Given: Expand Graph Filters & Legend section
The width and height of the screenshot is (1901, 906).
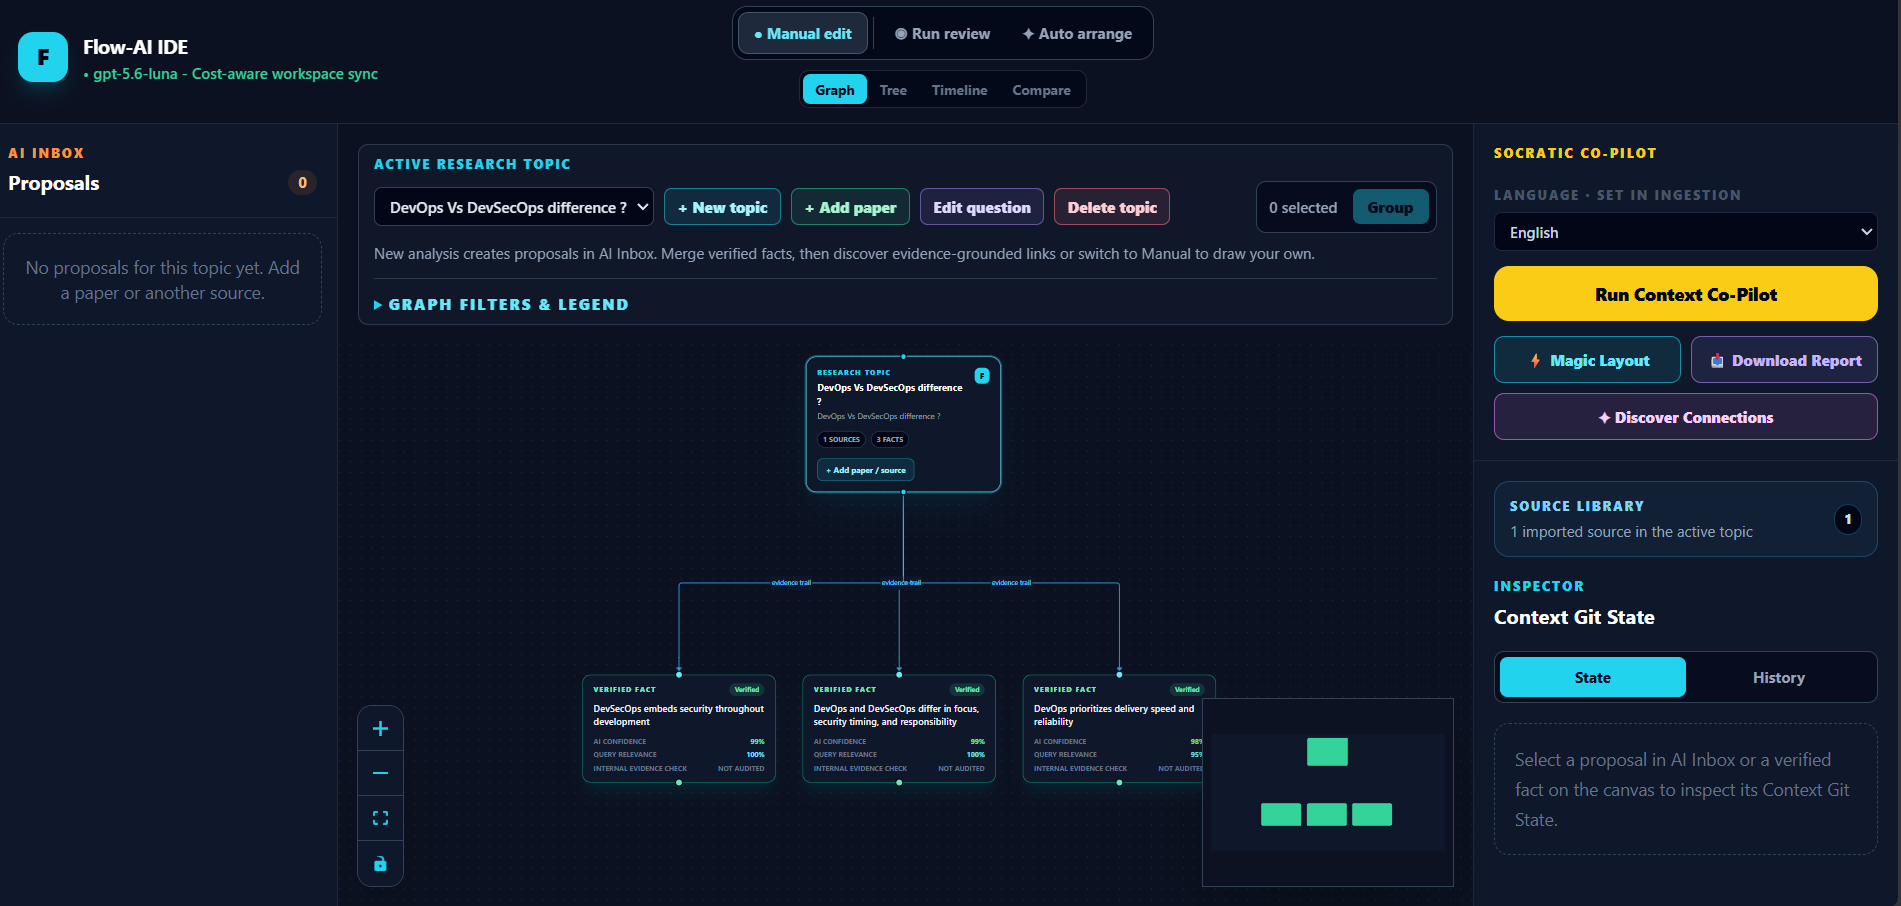Looking at the screenshot, I should point(501,304).
